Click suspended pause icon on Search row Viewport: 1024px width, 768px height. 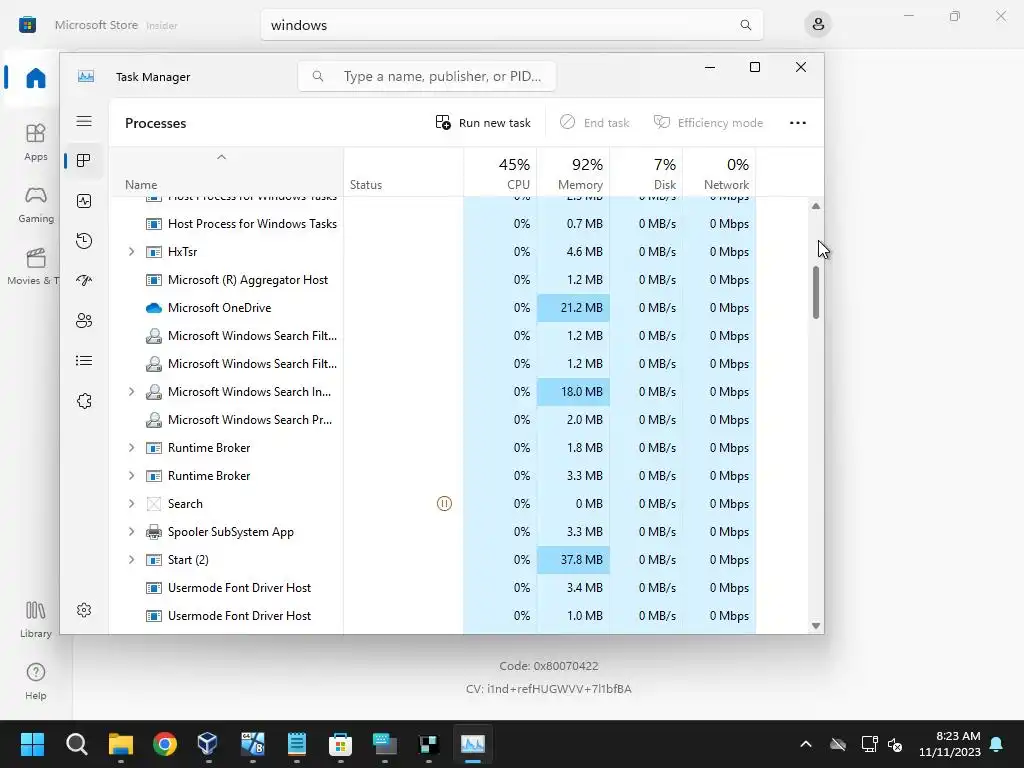pyautogui.click(x=444, y=504)
